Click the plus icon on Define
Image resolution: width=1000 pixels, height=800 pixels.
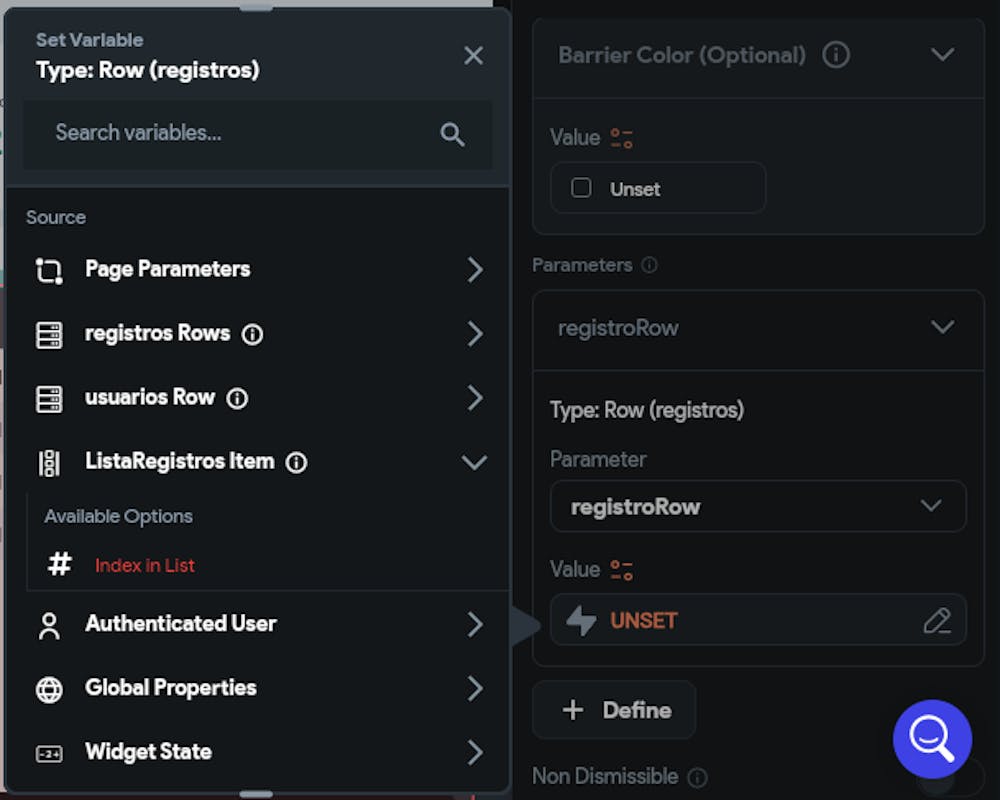click(573, 710)
